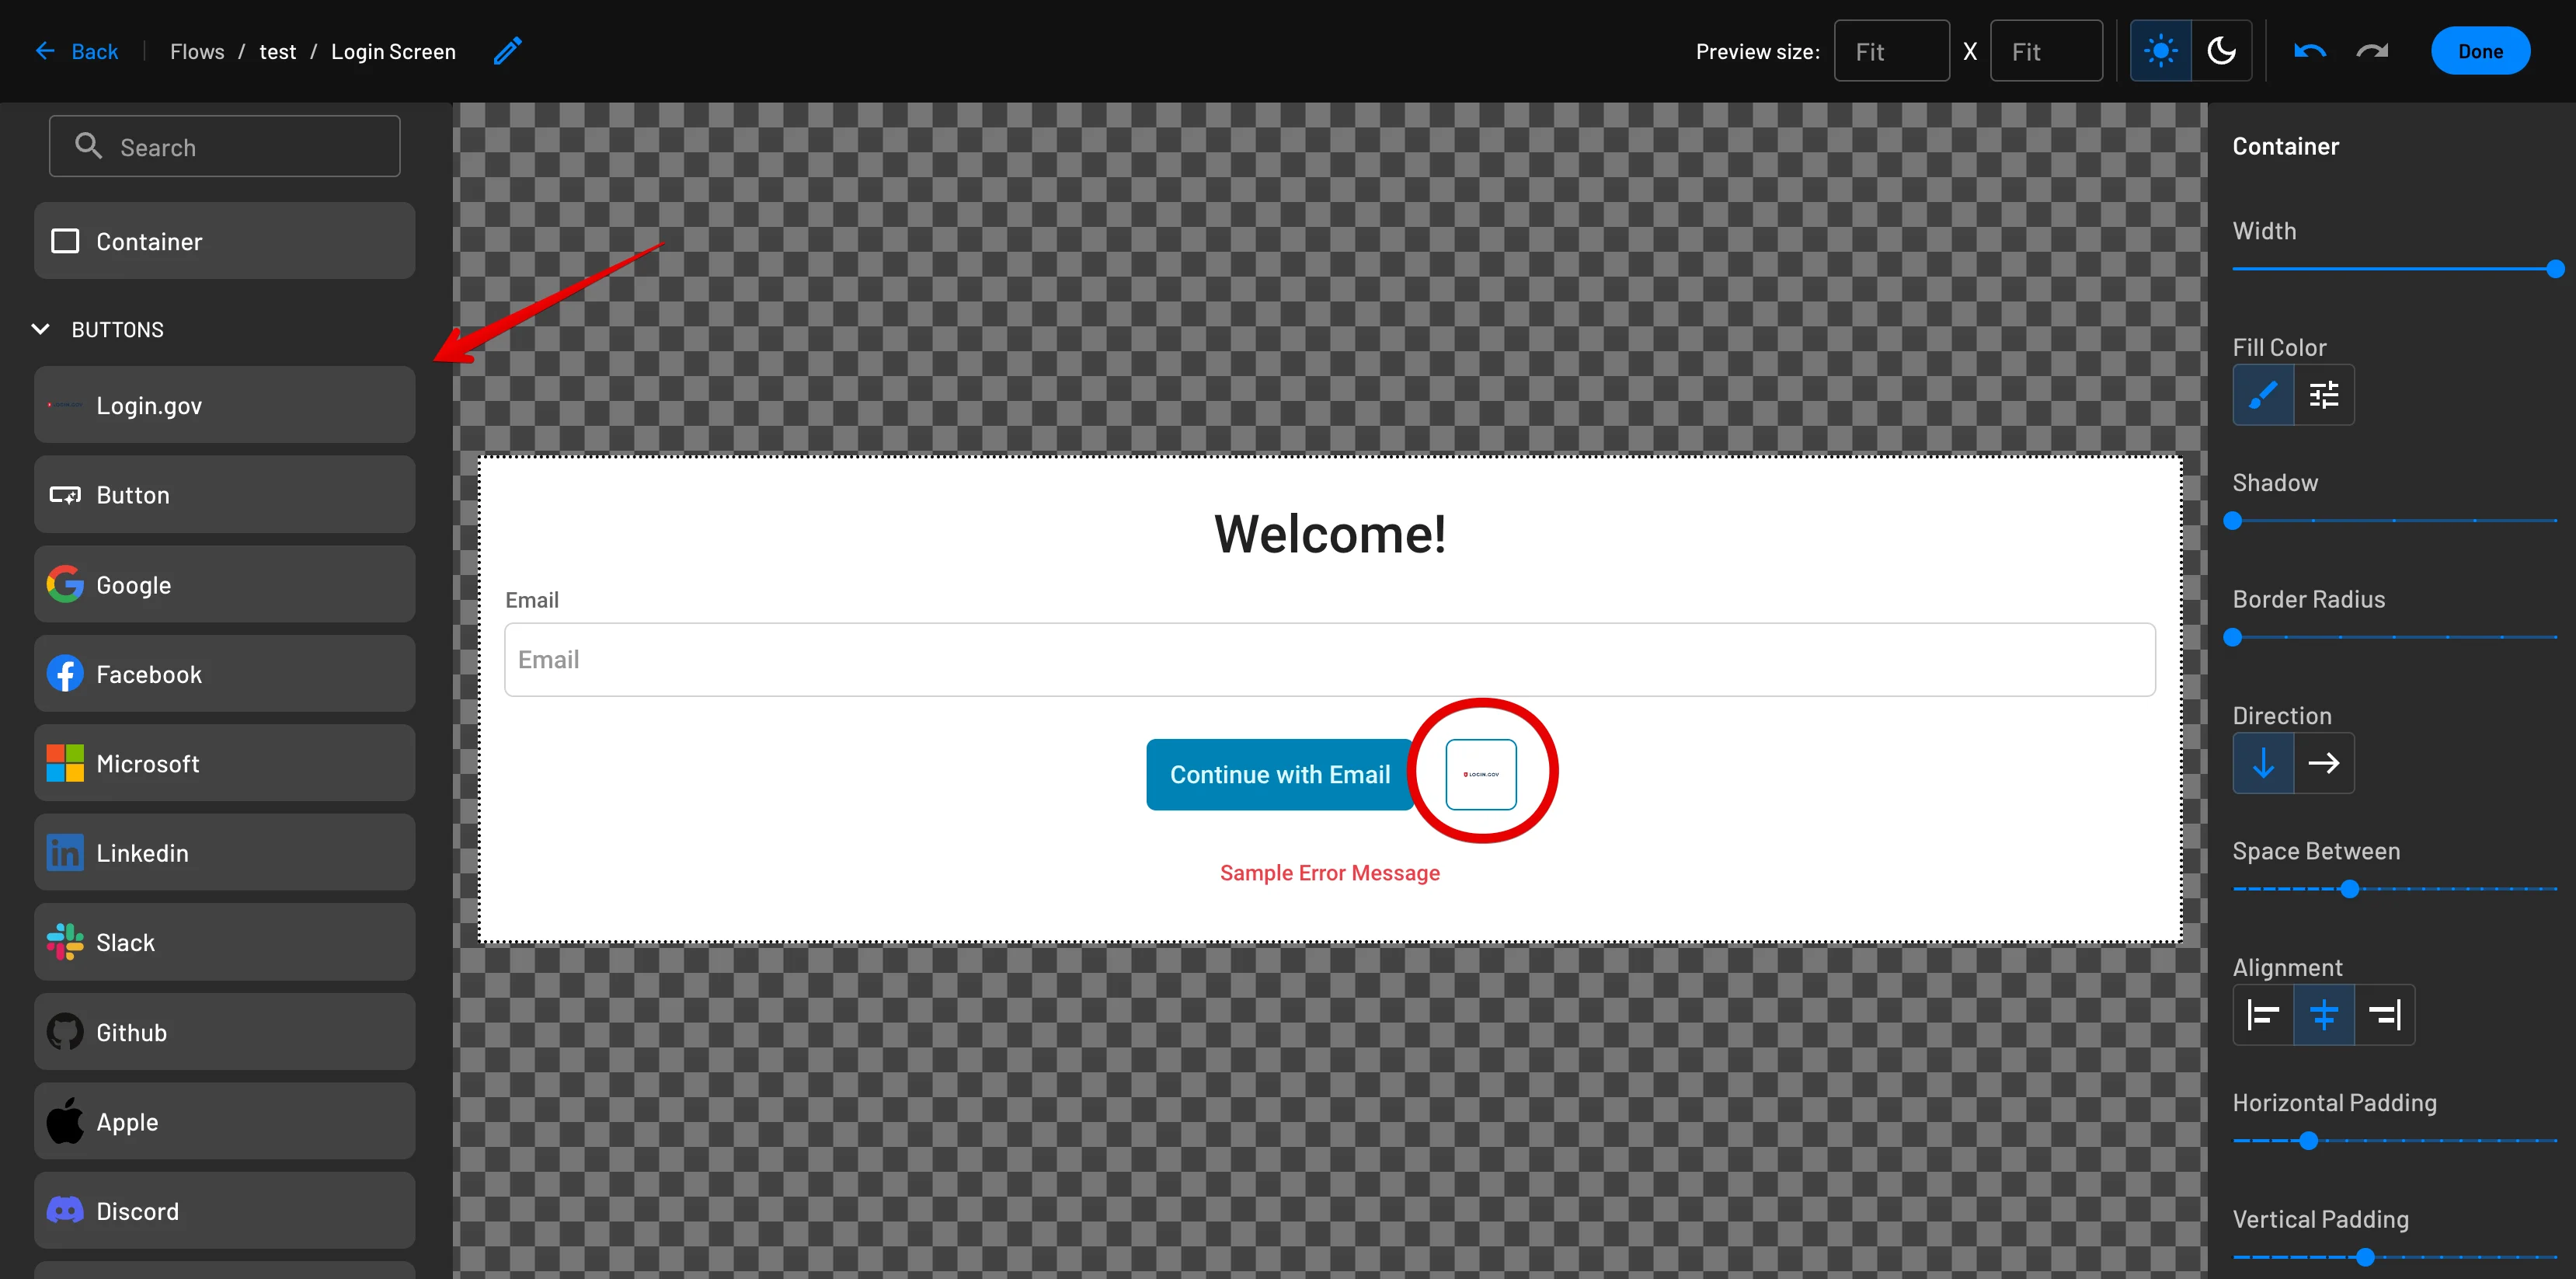2576x1279 pixels.
Task: Click the pencil edit name icon
Action: click(x=508, y=51)
